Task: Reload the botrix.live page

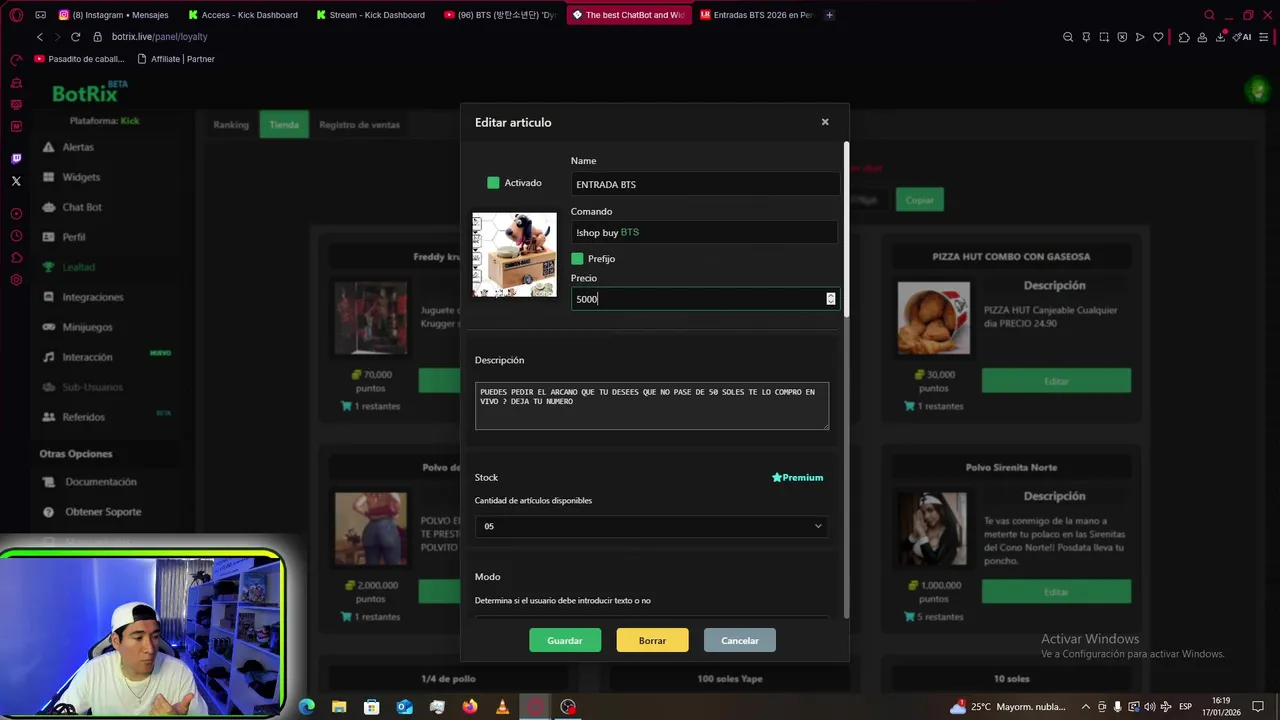Action: pos(75,37)
